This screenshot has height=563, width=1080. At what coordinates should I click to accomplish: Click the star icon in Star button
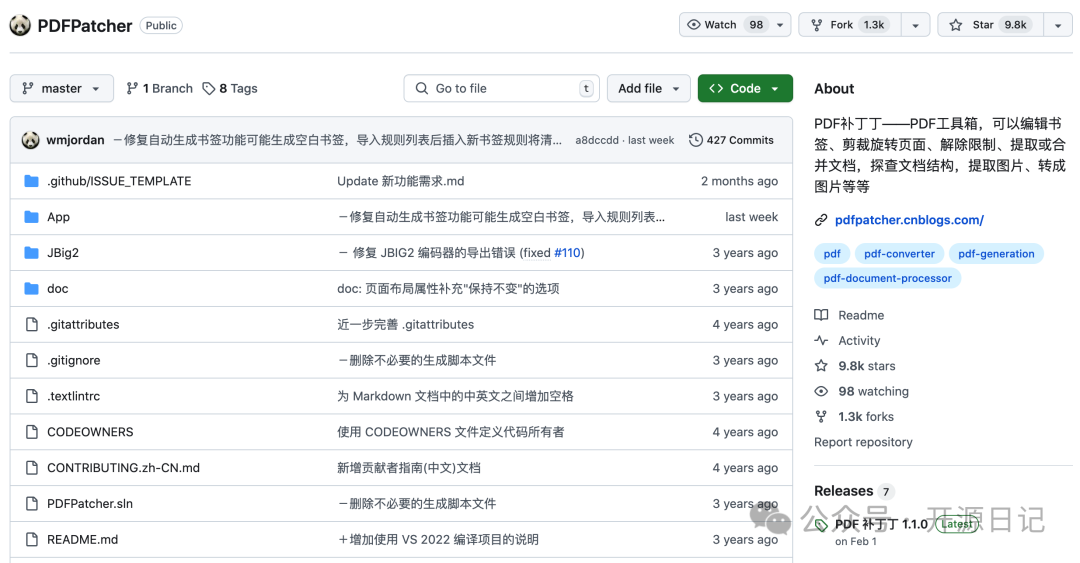(955, 25)
